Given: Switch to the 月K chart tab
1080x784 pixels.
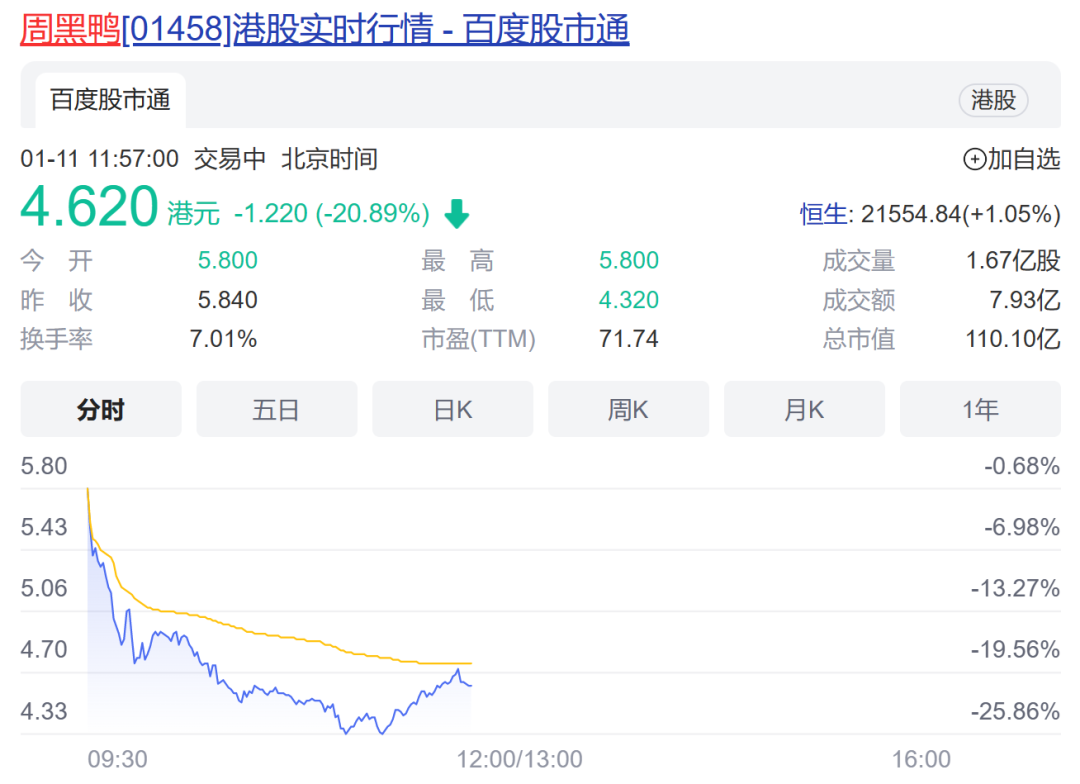Looking at the screenshot, I should (x=804, y=409).
